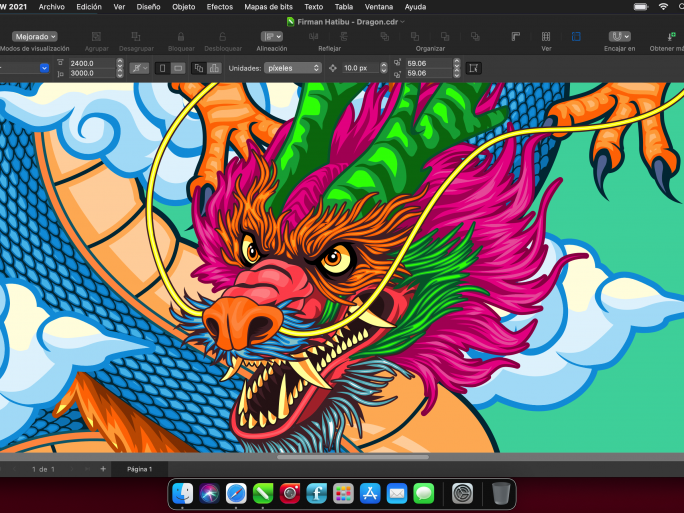Viewport: 684px width, 513px height.
Task: Add a page with the plus icon
Action: [x=103, y=469]
